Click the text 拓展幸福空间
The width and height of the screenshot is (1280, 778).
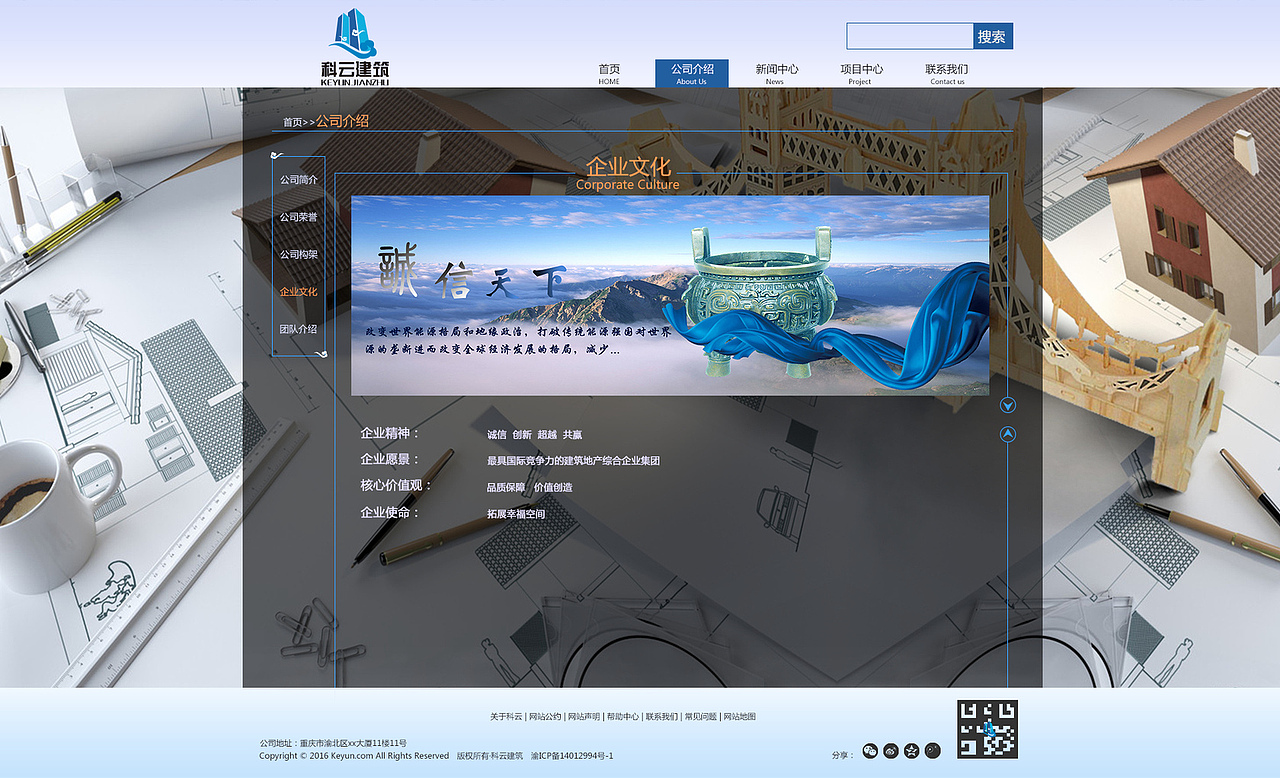coord(516,514)
